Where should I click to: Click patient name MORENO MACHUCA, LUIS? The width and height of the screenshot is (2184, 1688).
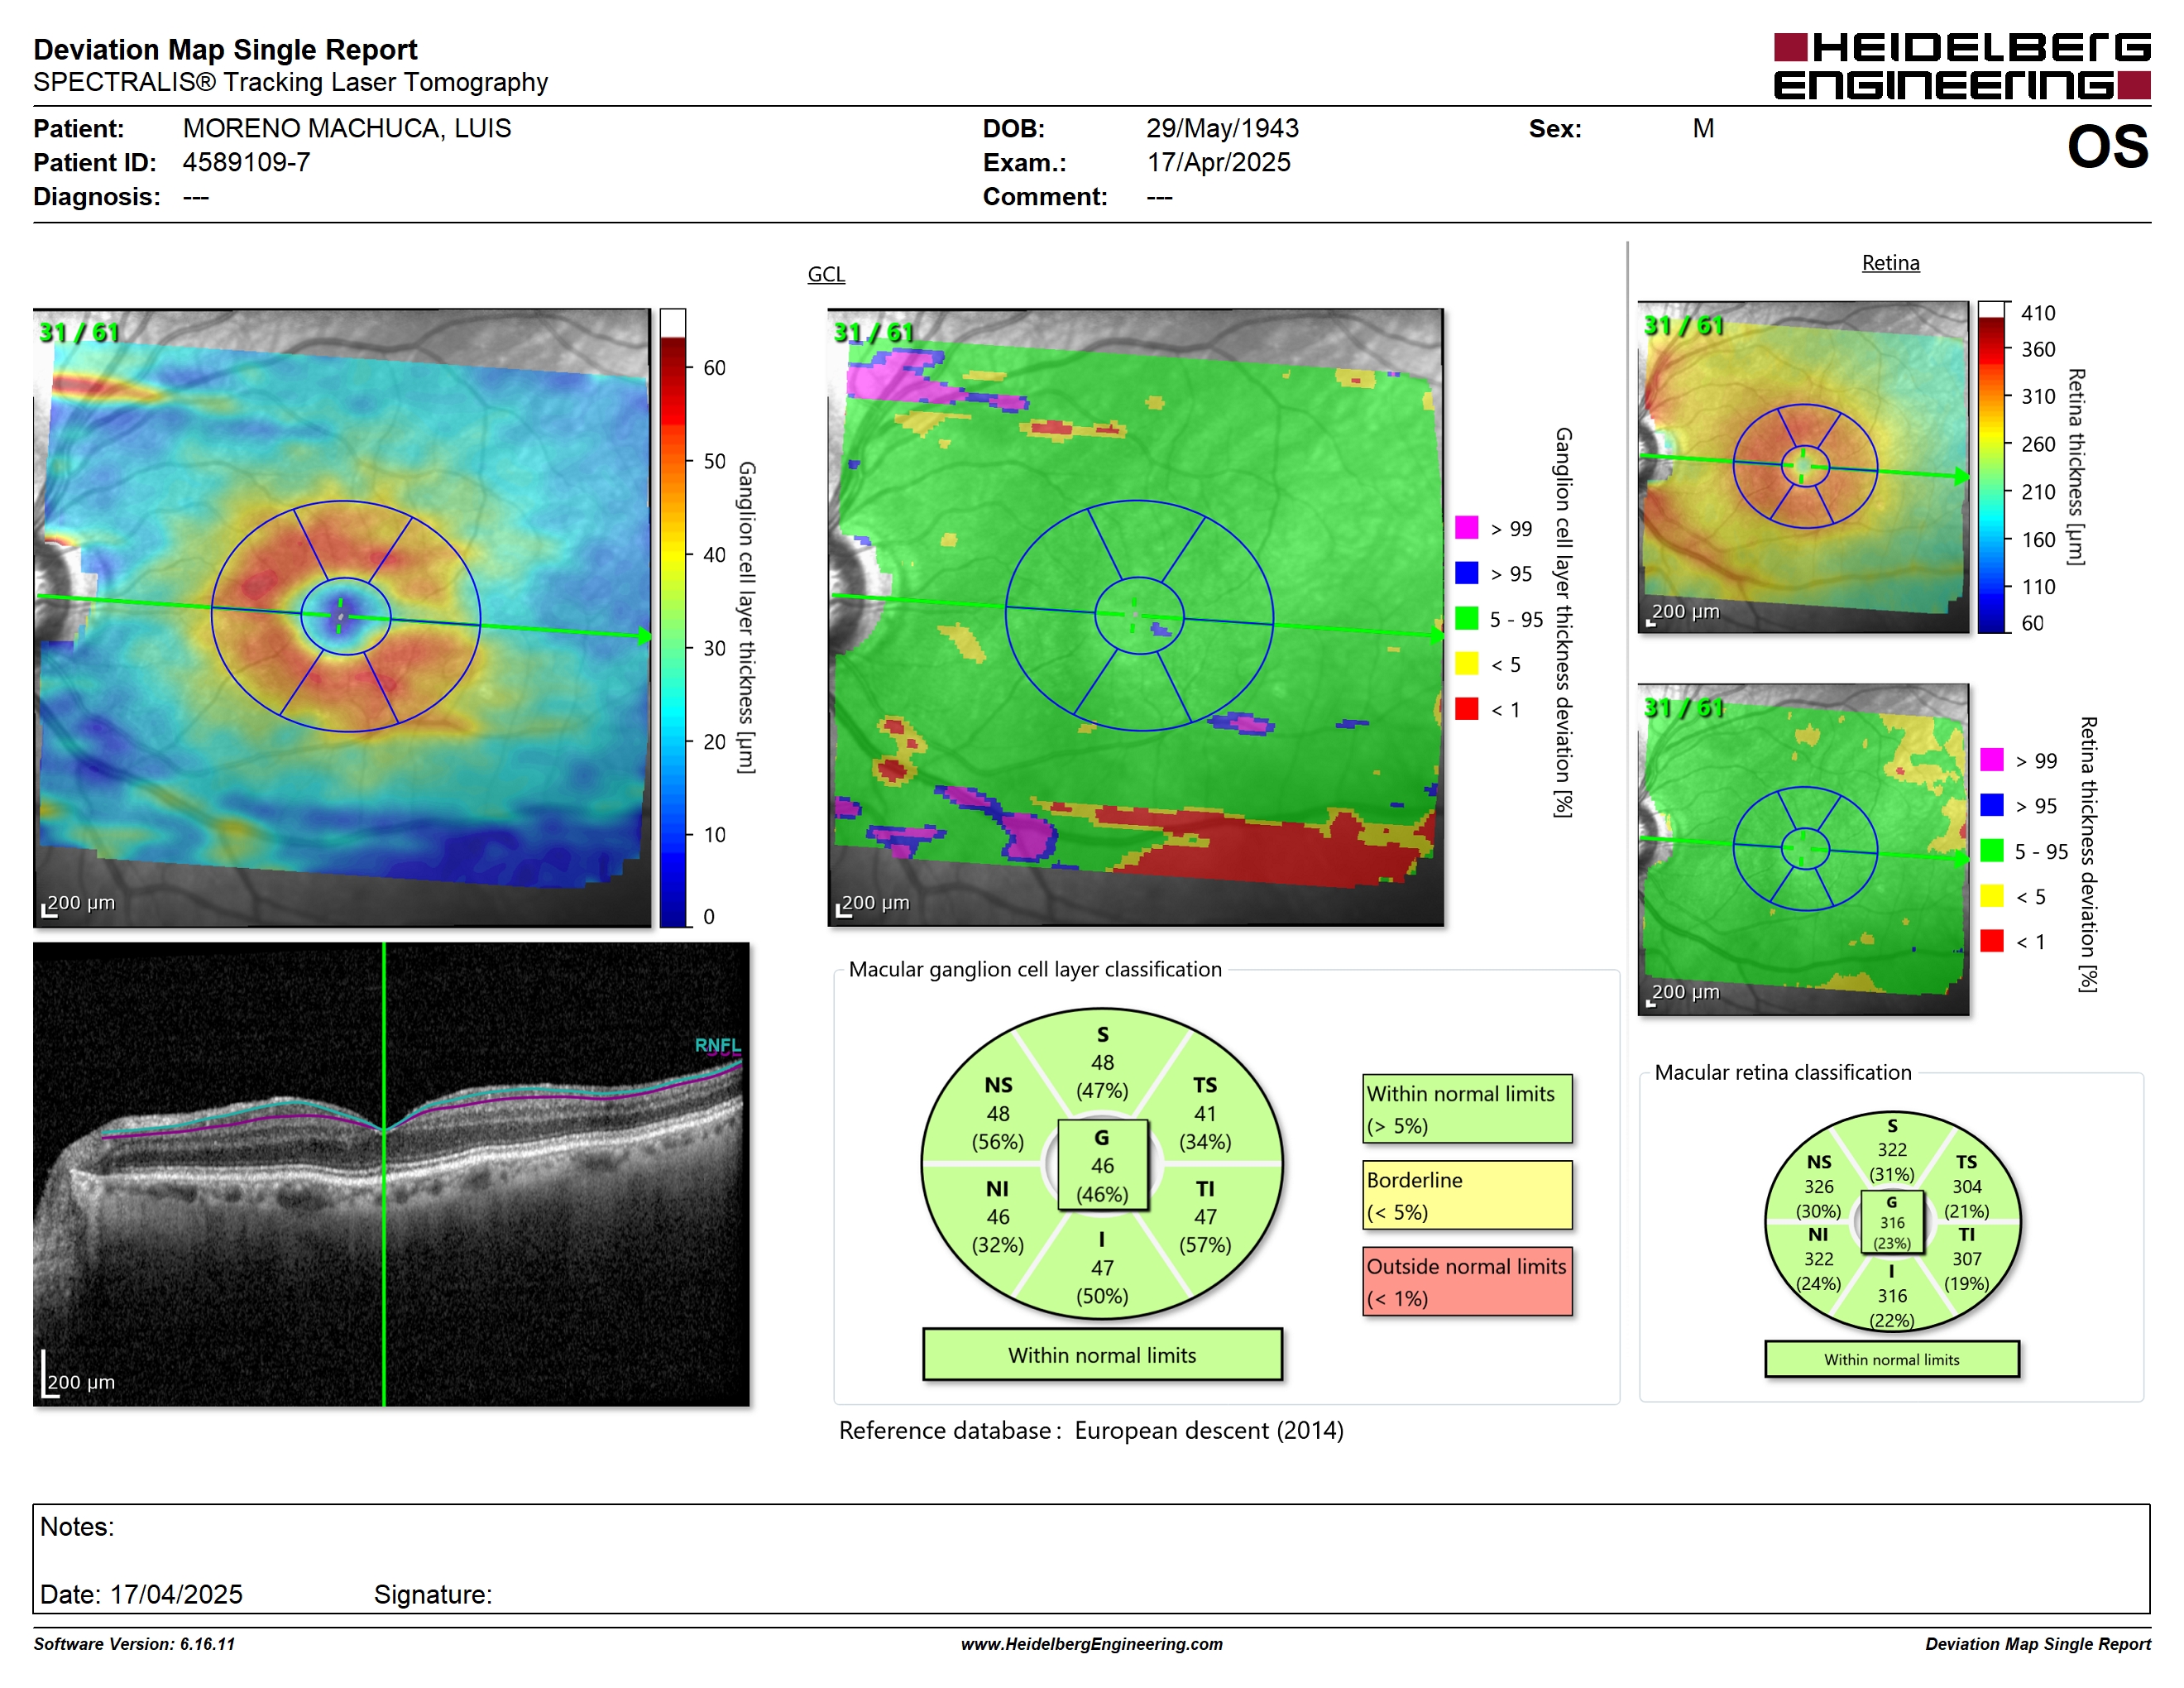(346, 128)
